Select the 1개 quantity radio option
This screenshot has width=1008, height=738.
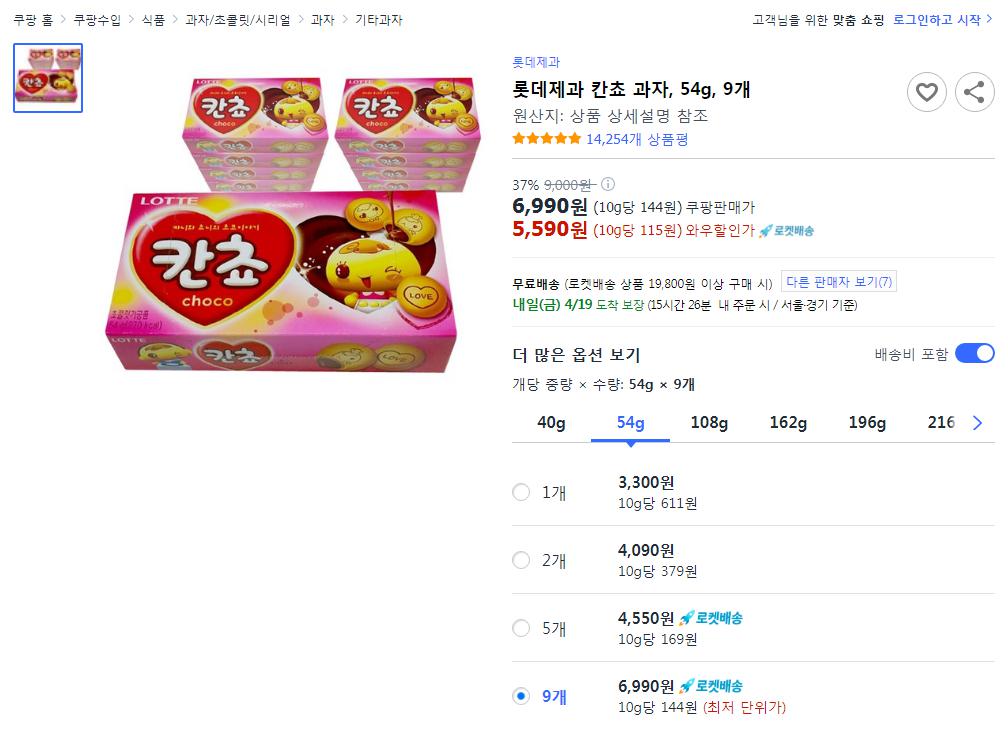point(521,492)
